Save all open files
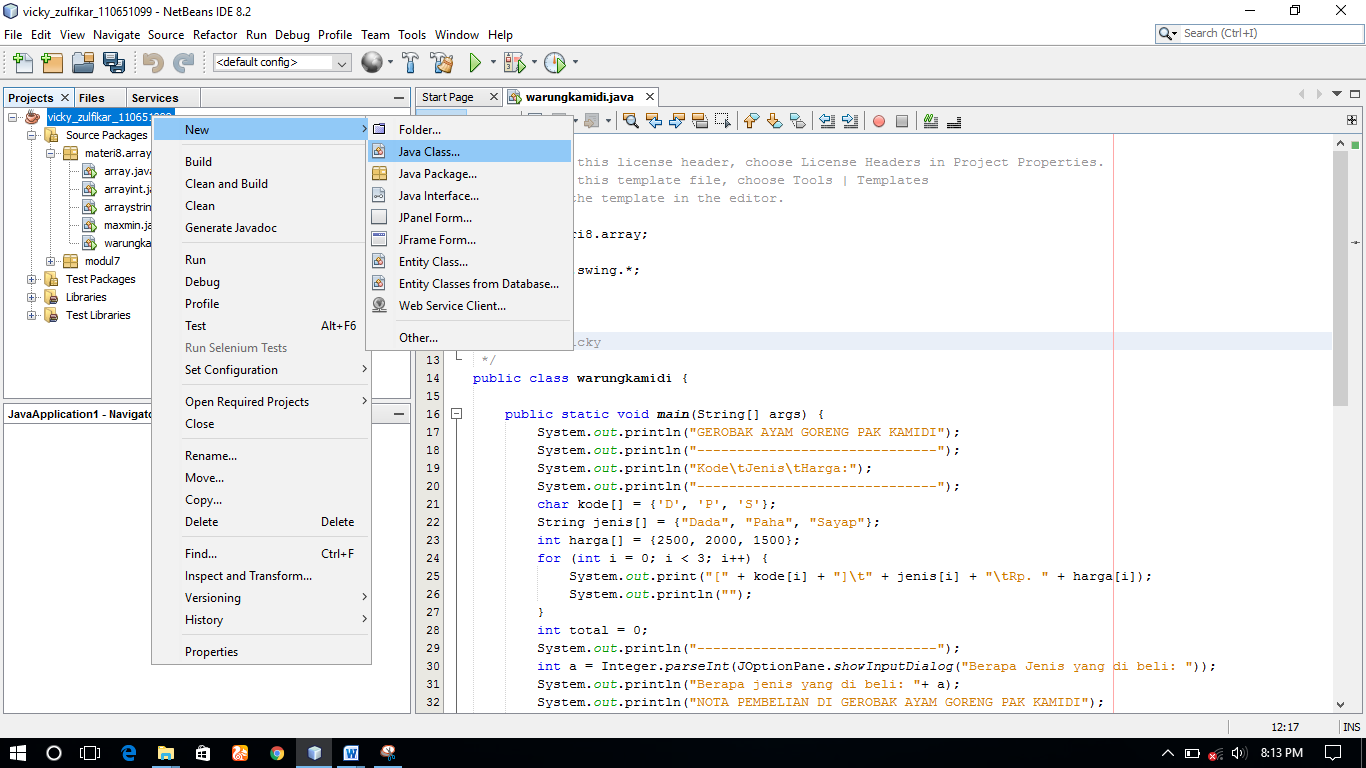Screen dimensions: 1366x768 pos(113,62)
